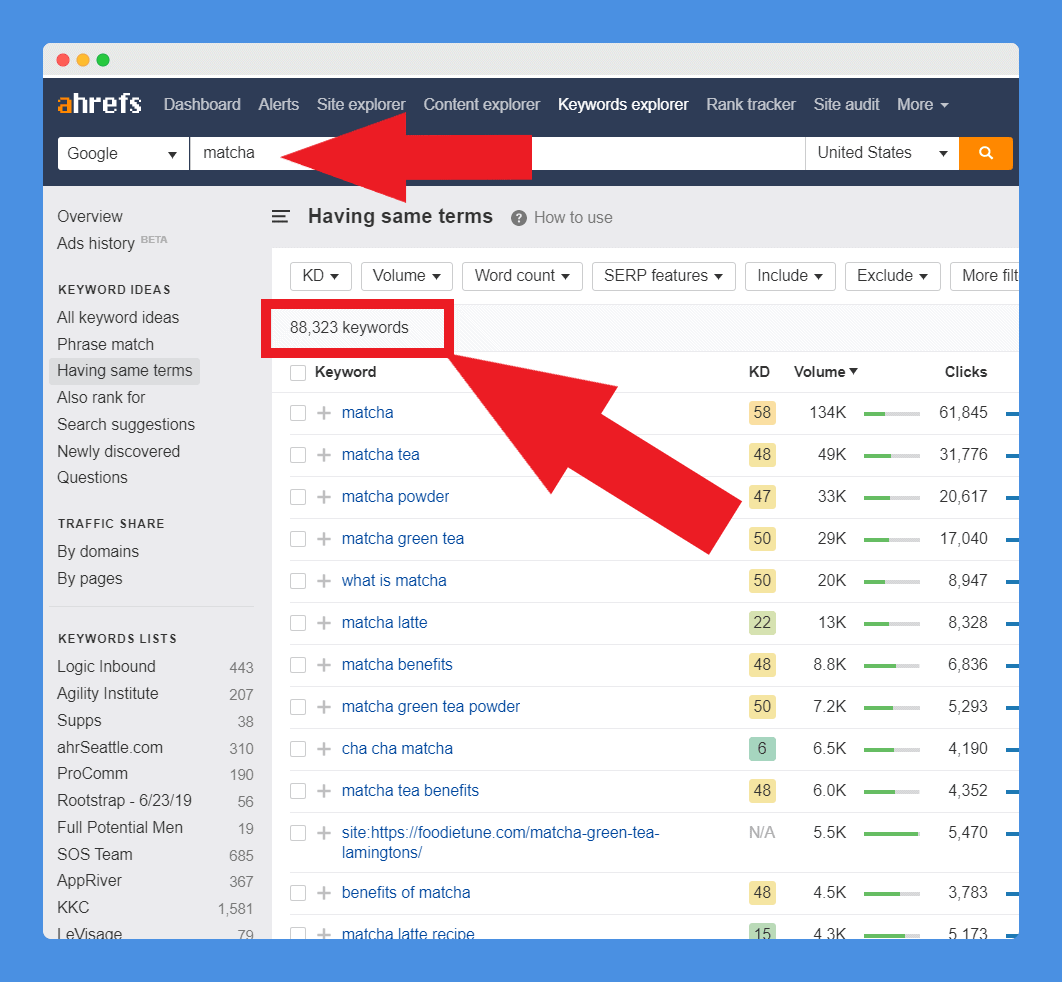Open Site explorer in the top nav
The height and width of the screenshot is (982, 1062).
click(361, 105)
